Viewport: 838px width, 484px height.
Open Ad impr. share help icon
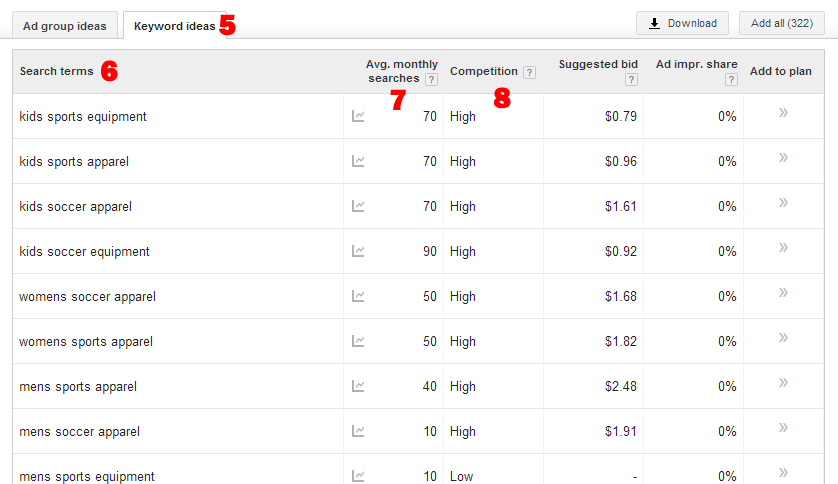pyautogui.click(x=731, y=80)
